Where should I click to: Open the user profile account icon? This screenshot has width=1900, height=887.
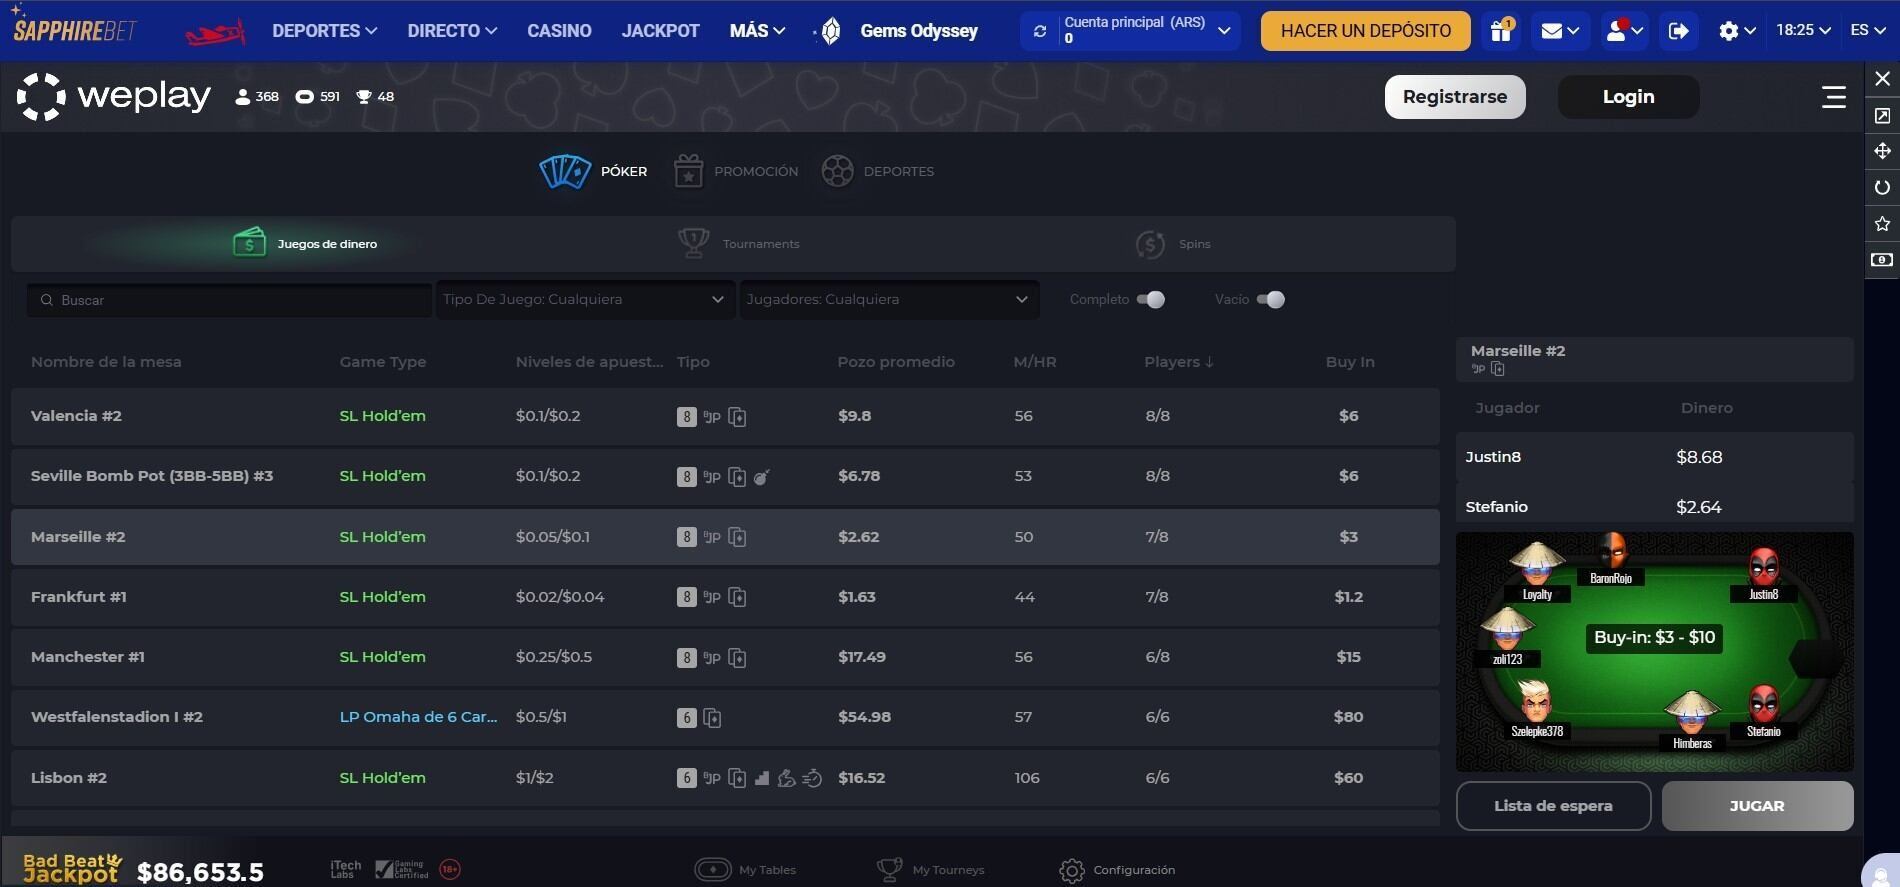coord(1624,31)
